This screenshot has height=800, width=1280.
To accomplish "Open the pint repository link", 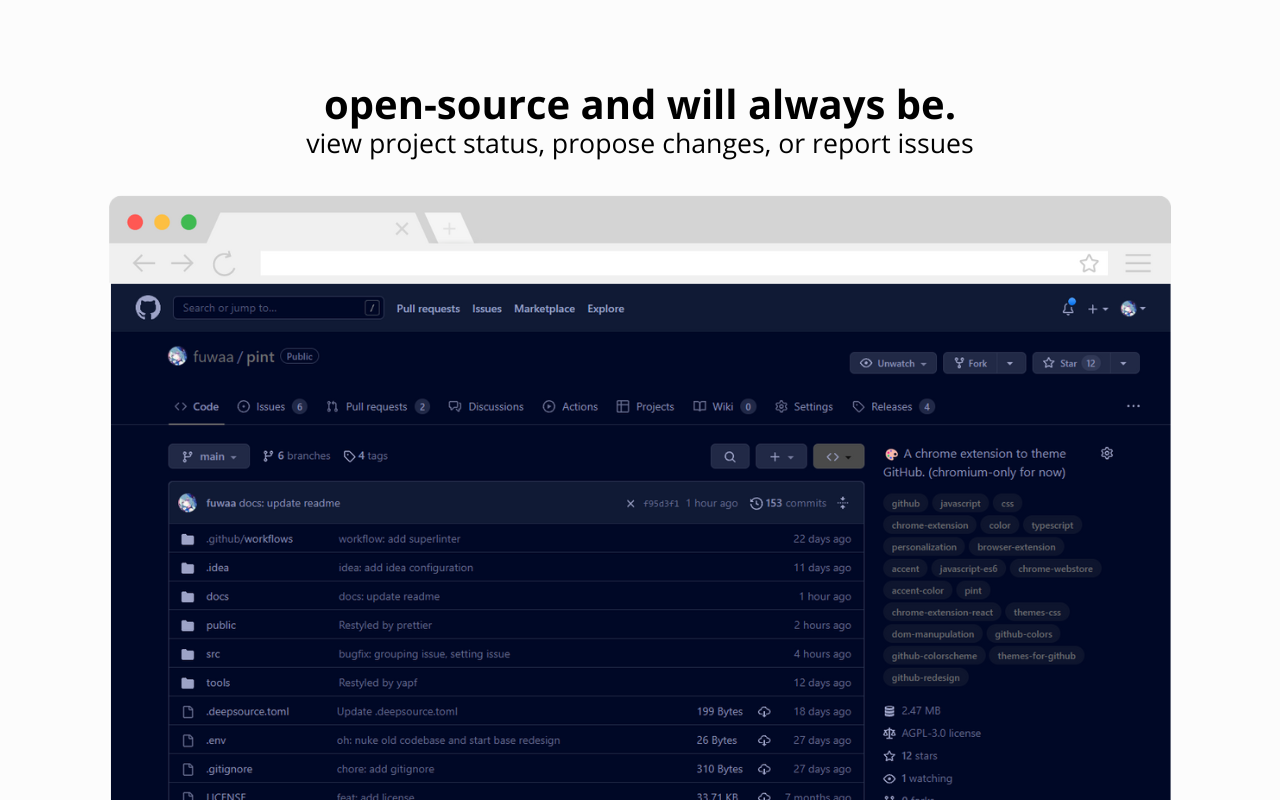I will 260,357.
